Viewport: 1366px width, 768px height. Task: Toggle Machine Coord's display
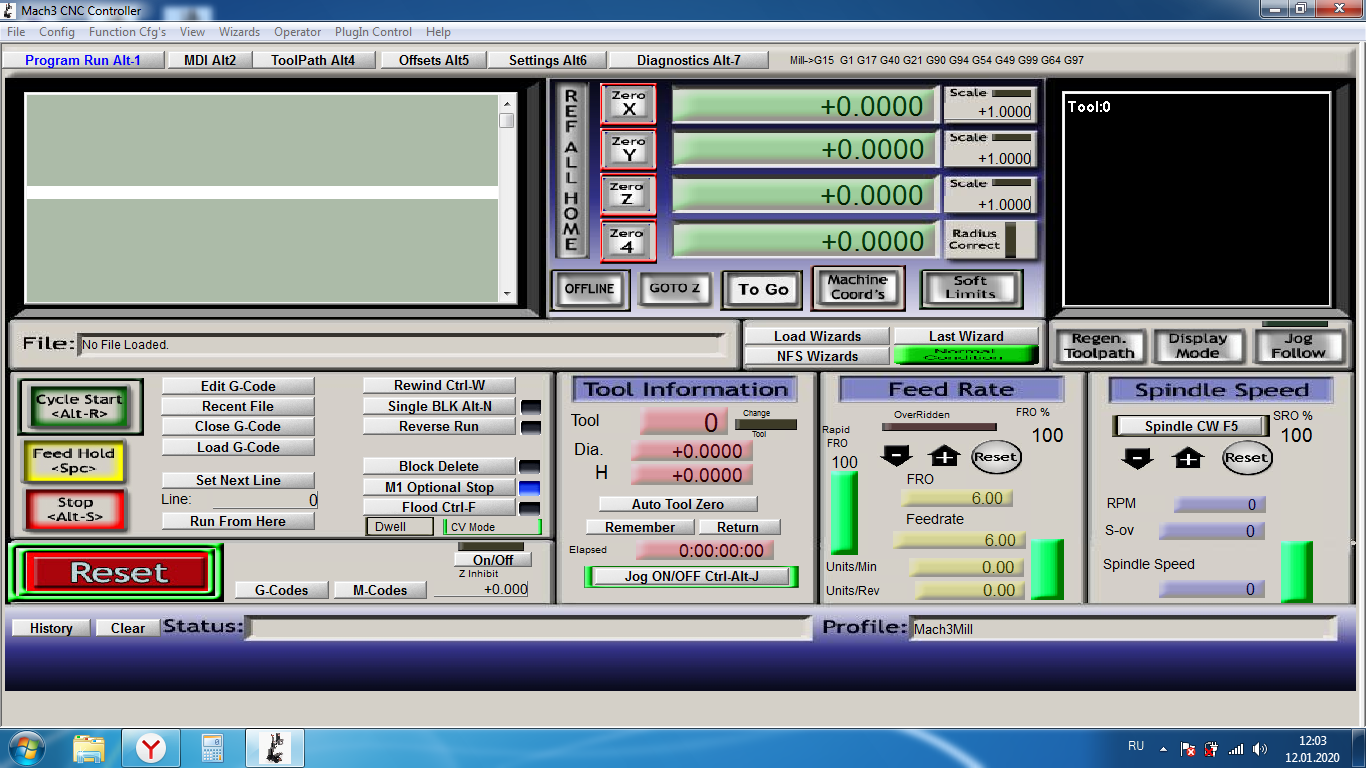click(858, 288)
